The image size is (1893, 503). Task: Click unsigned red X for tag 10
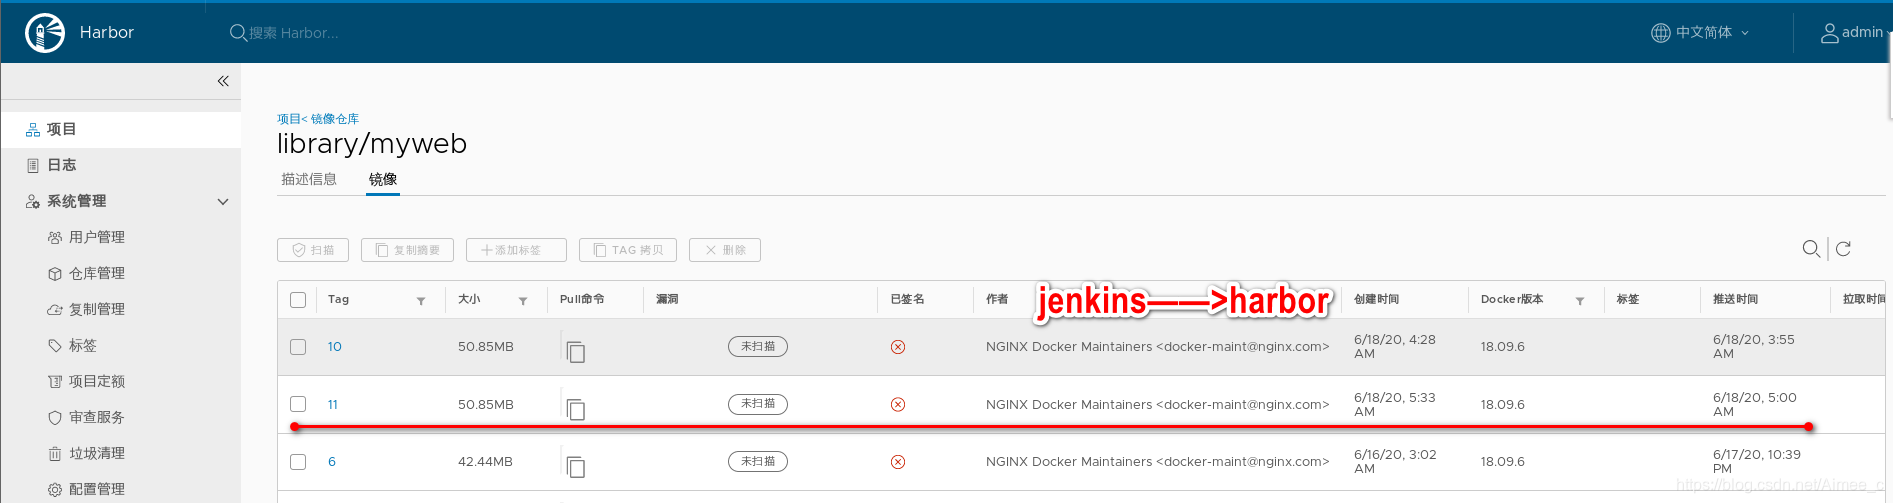pyautogui.click(x=898, y=347)
